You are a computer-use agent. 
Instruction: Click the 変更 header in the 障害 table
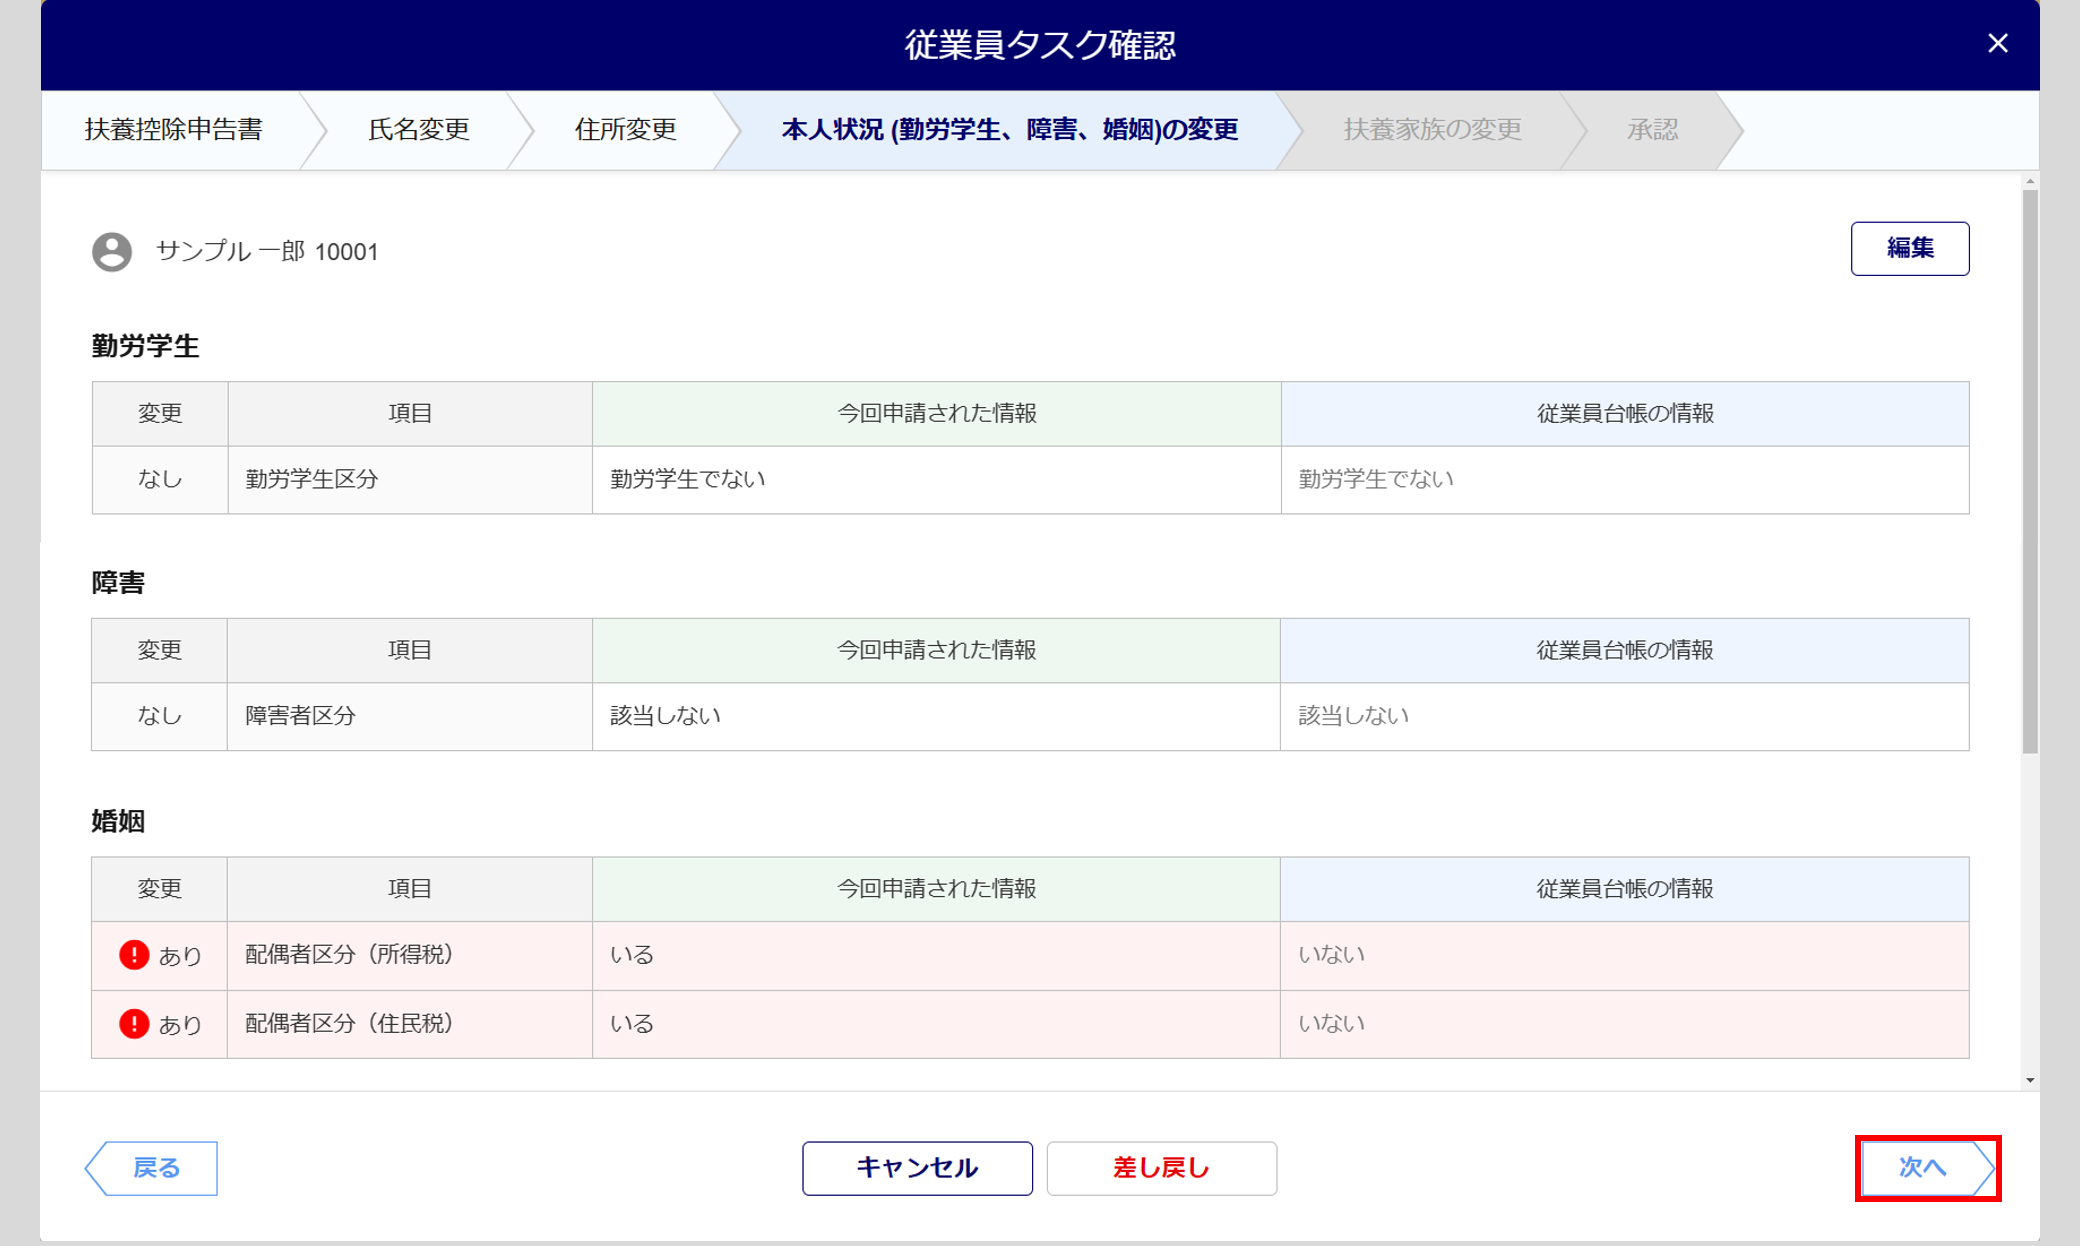coord(160,651)
